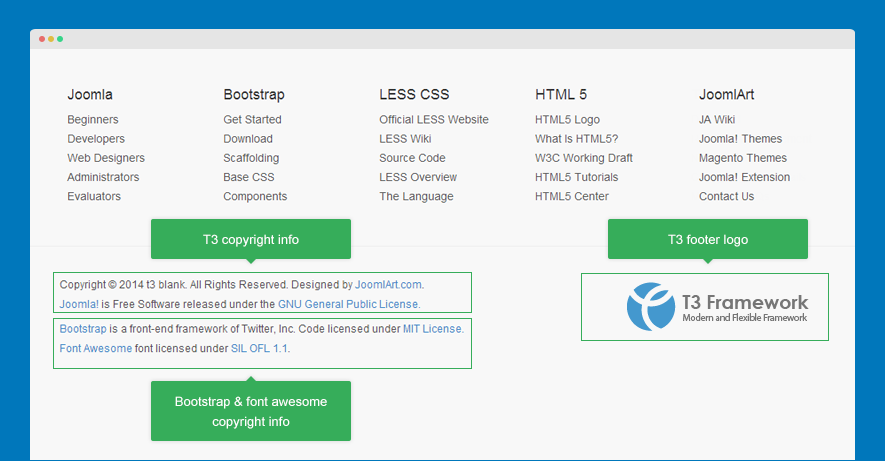Open the MIT License link

[432, 329]
